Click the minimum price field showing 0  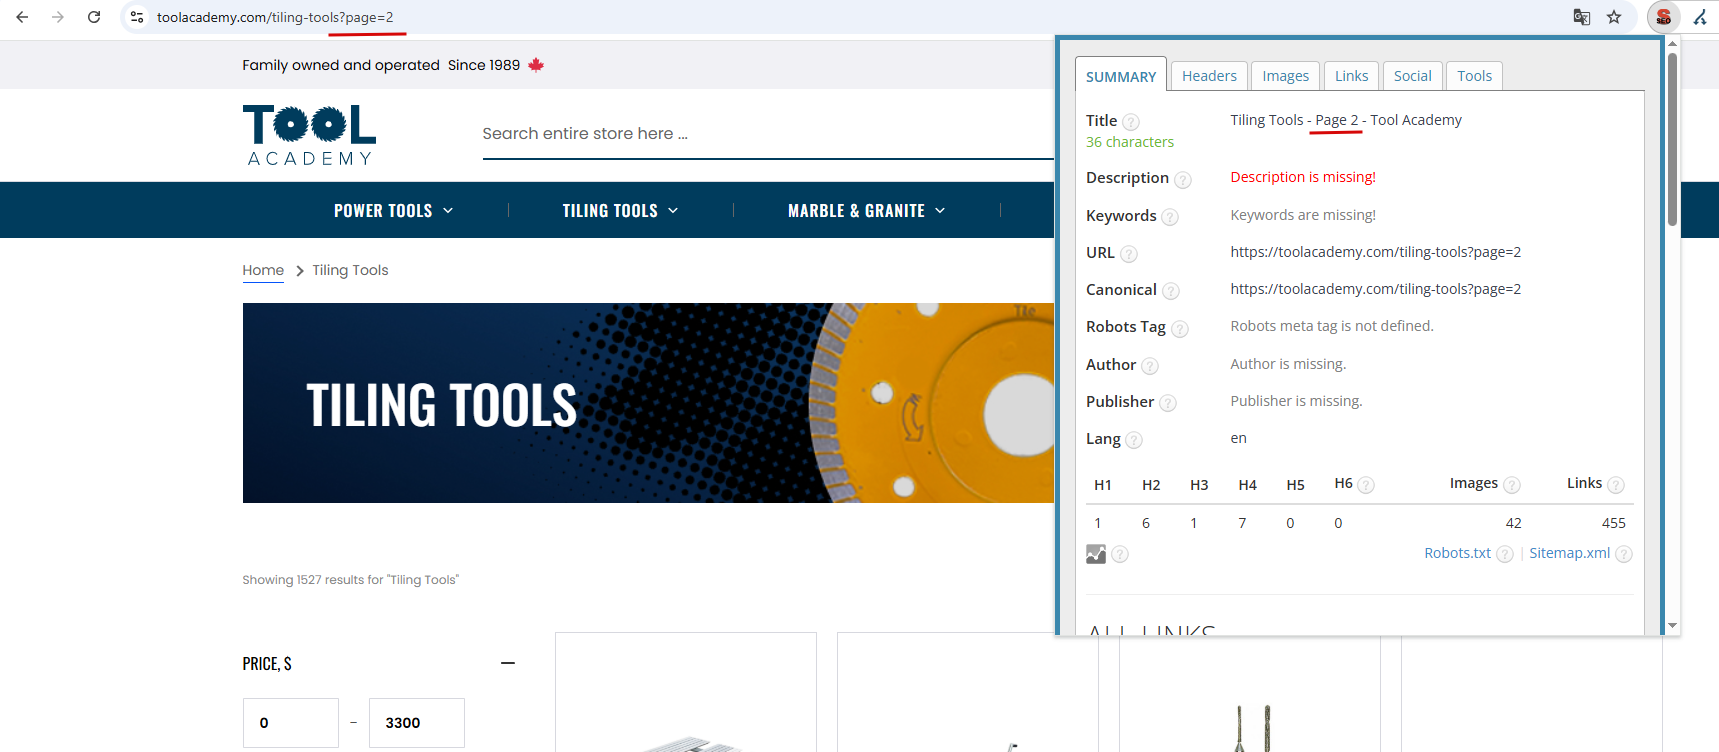click(x=291, y=723)
